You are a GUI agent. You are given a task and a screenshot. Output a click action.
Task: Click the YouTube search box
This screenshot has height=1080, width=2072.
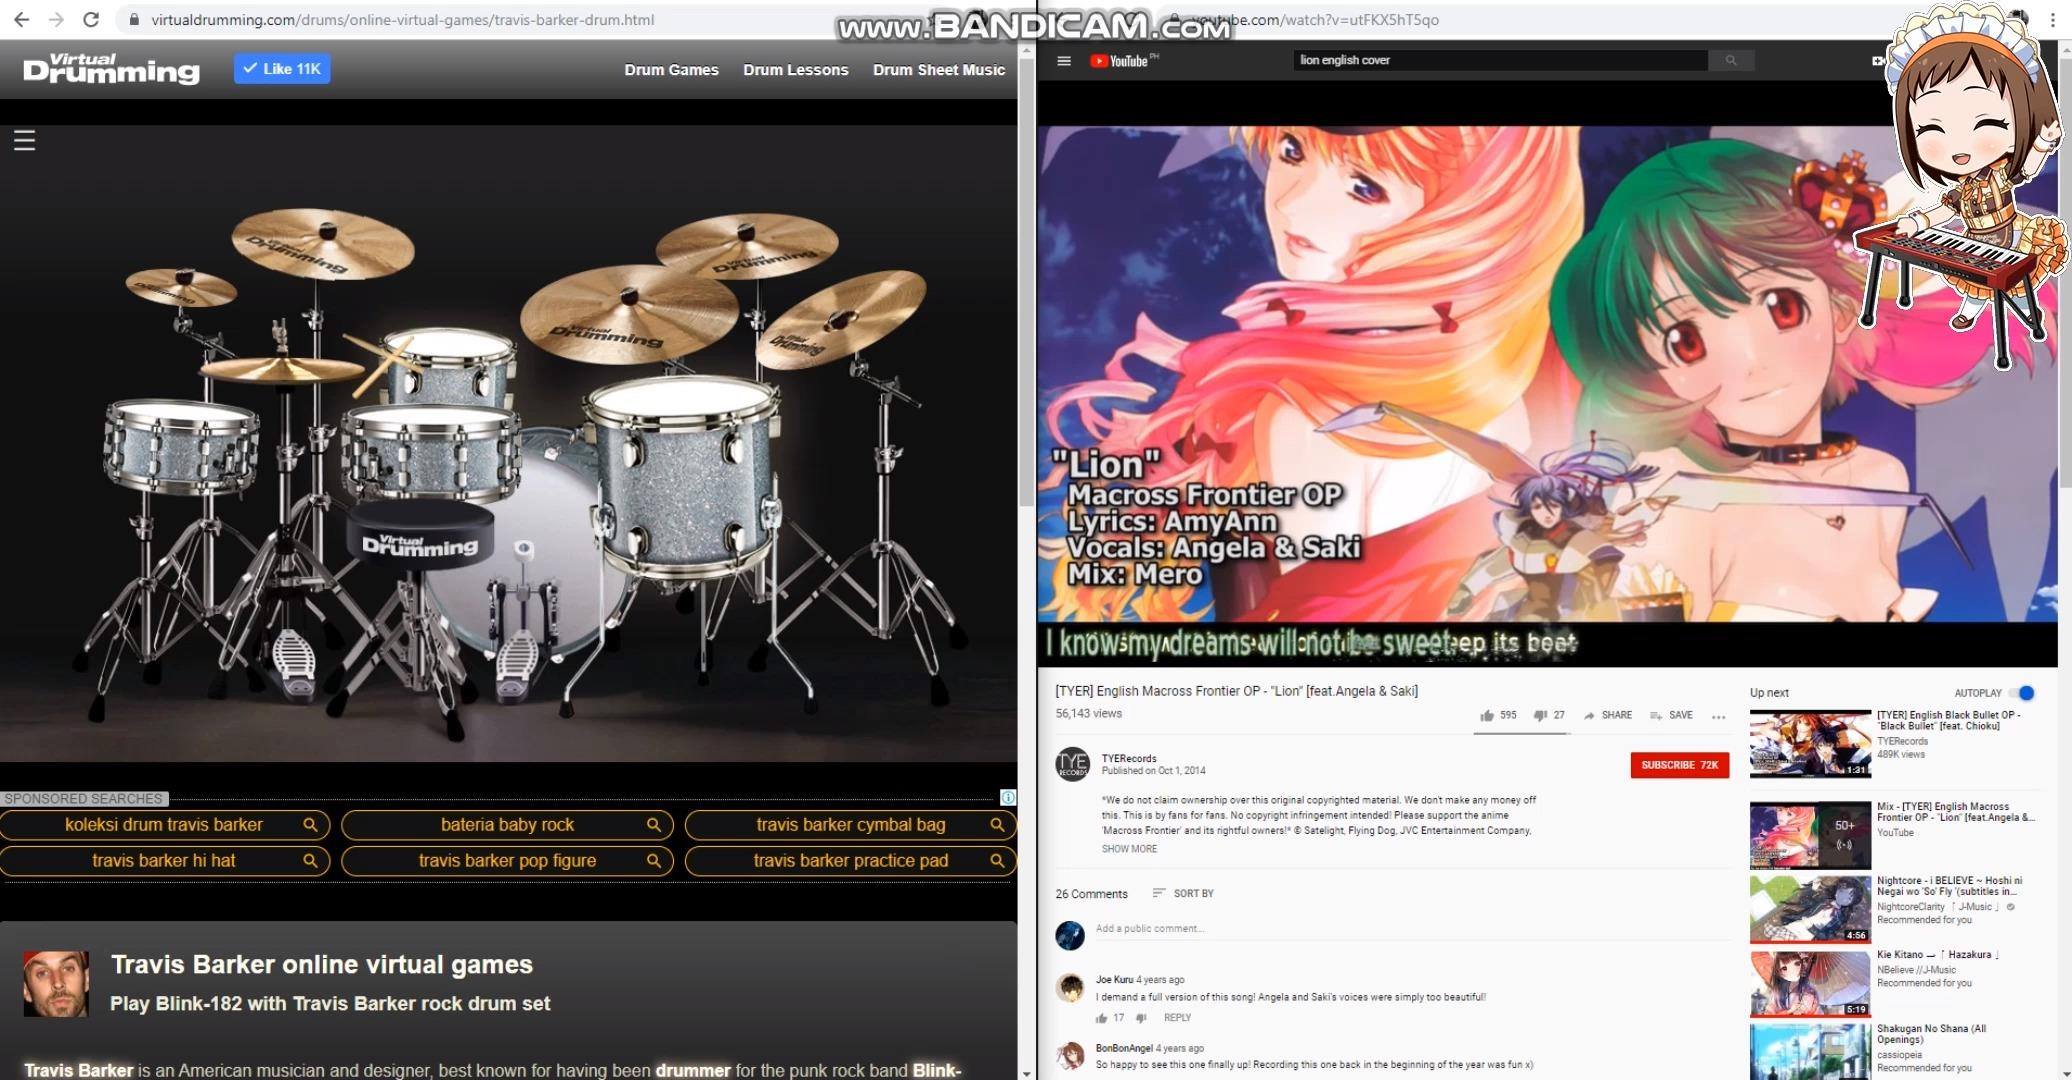[1500, 60]
